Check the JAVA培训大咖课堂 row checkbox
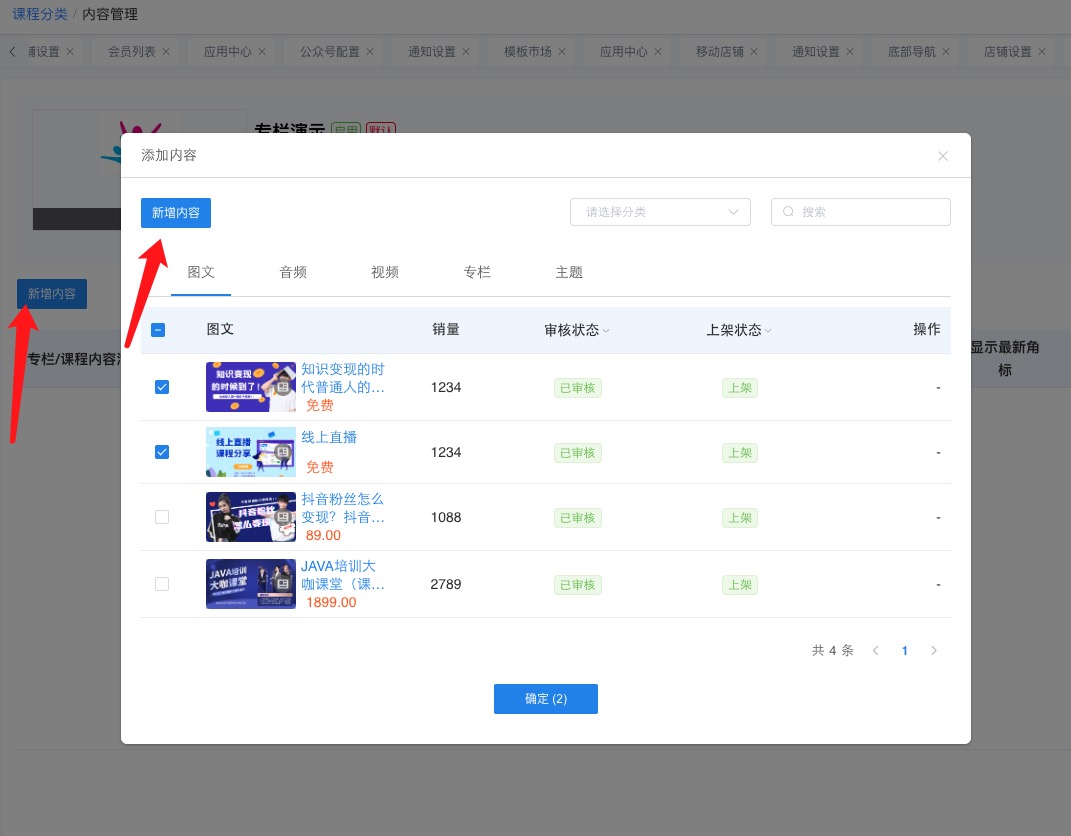Screen dimensions: 1071x836 click(x=162, y=584)
